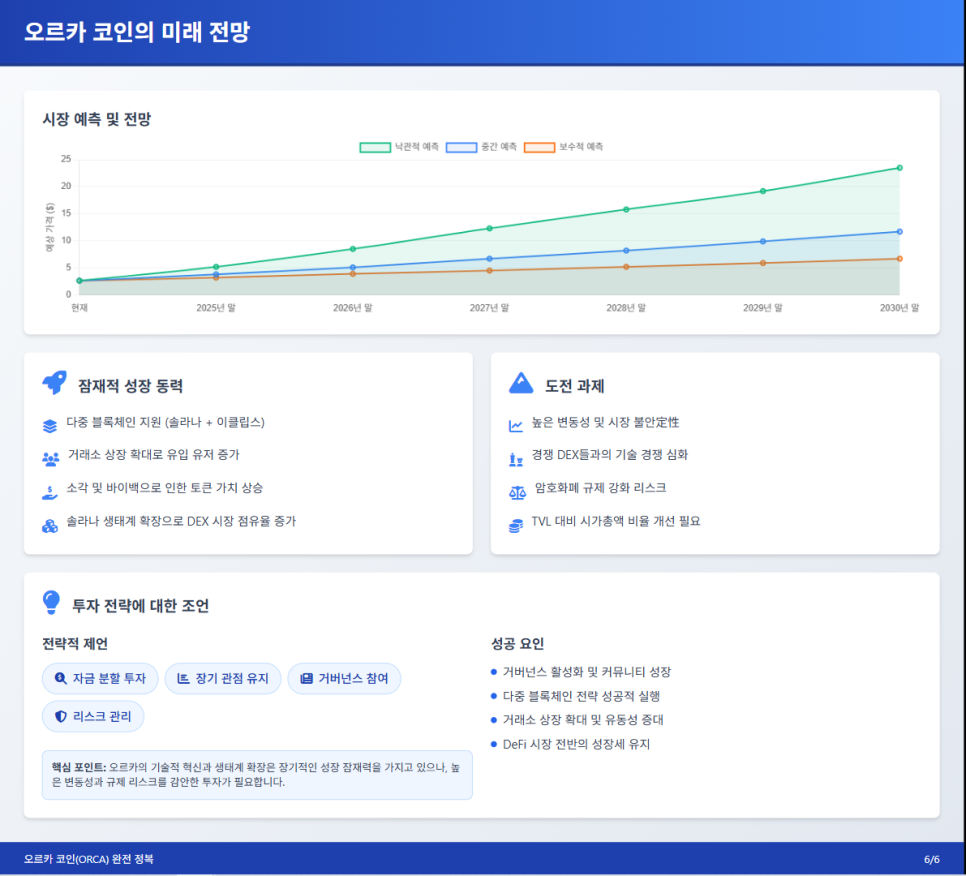
Task: Click the cubes icon next to 솔라나 생태계 확장
Action: click(x=50, y=525)
